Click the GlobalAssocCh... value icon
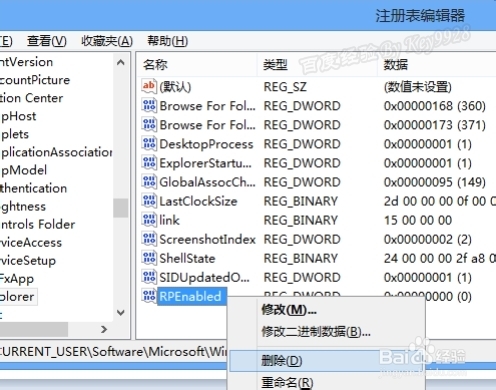Viewport: 496px width, 390px height. tap(149, 182)
